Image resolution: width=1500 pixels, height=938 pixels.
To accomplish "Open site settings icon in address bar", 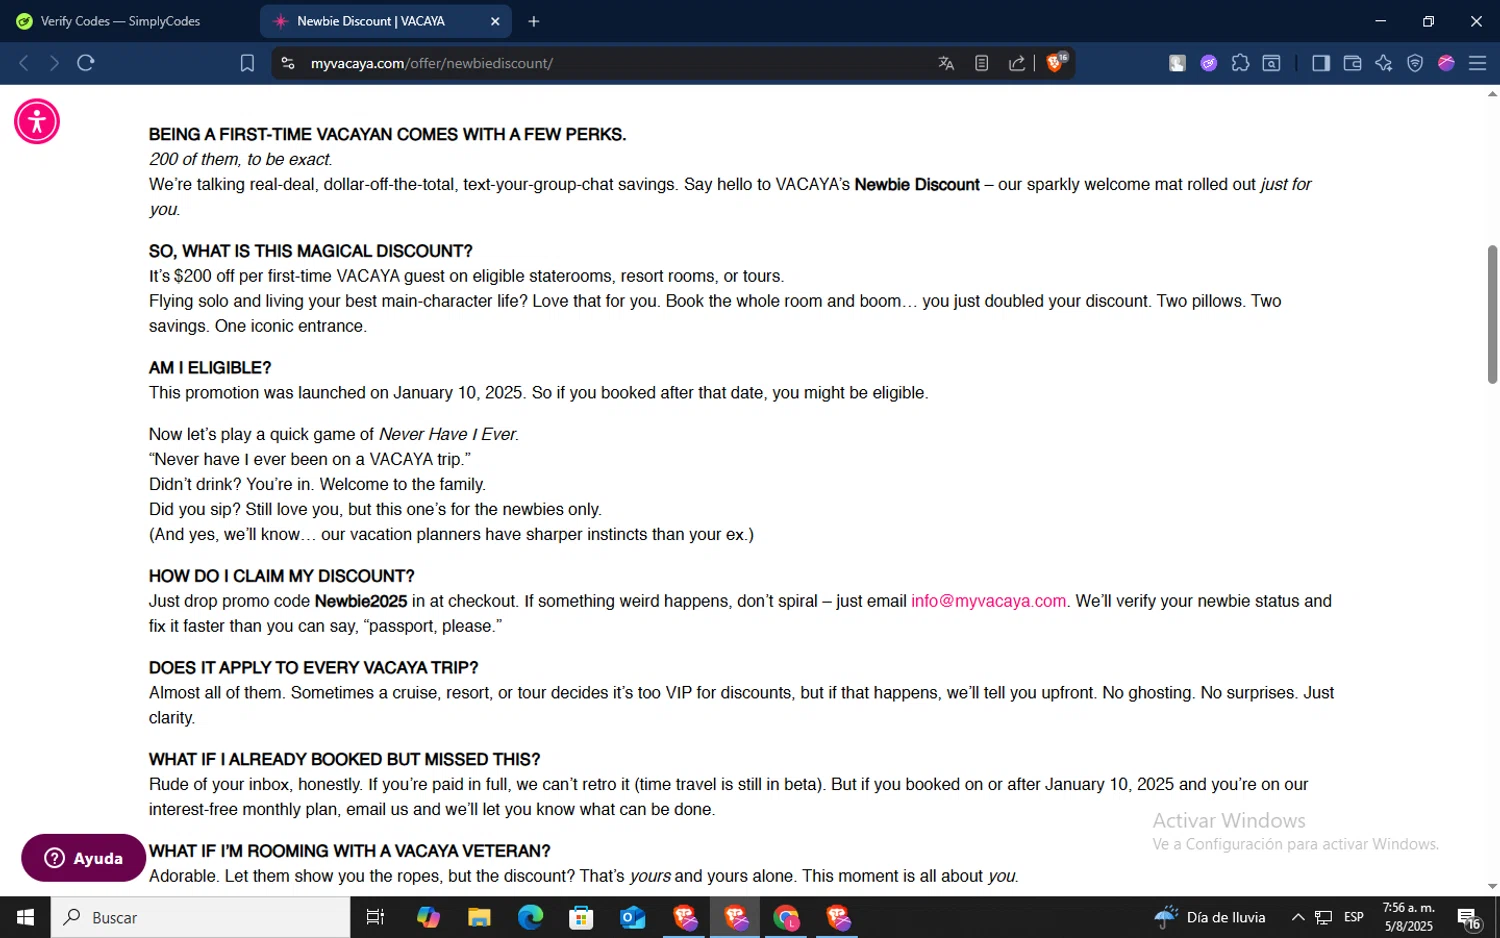I will (x=288, y=63).
